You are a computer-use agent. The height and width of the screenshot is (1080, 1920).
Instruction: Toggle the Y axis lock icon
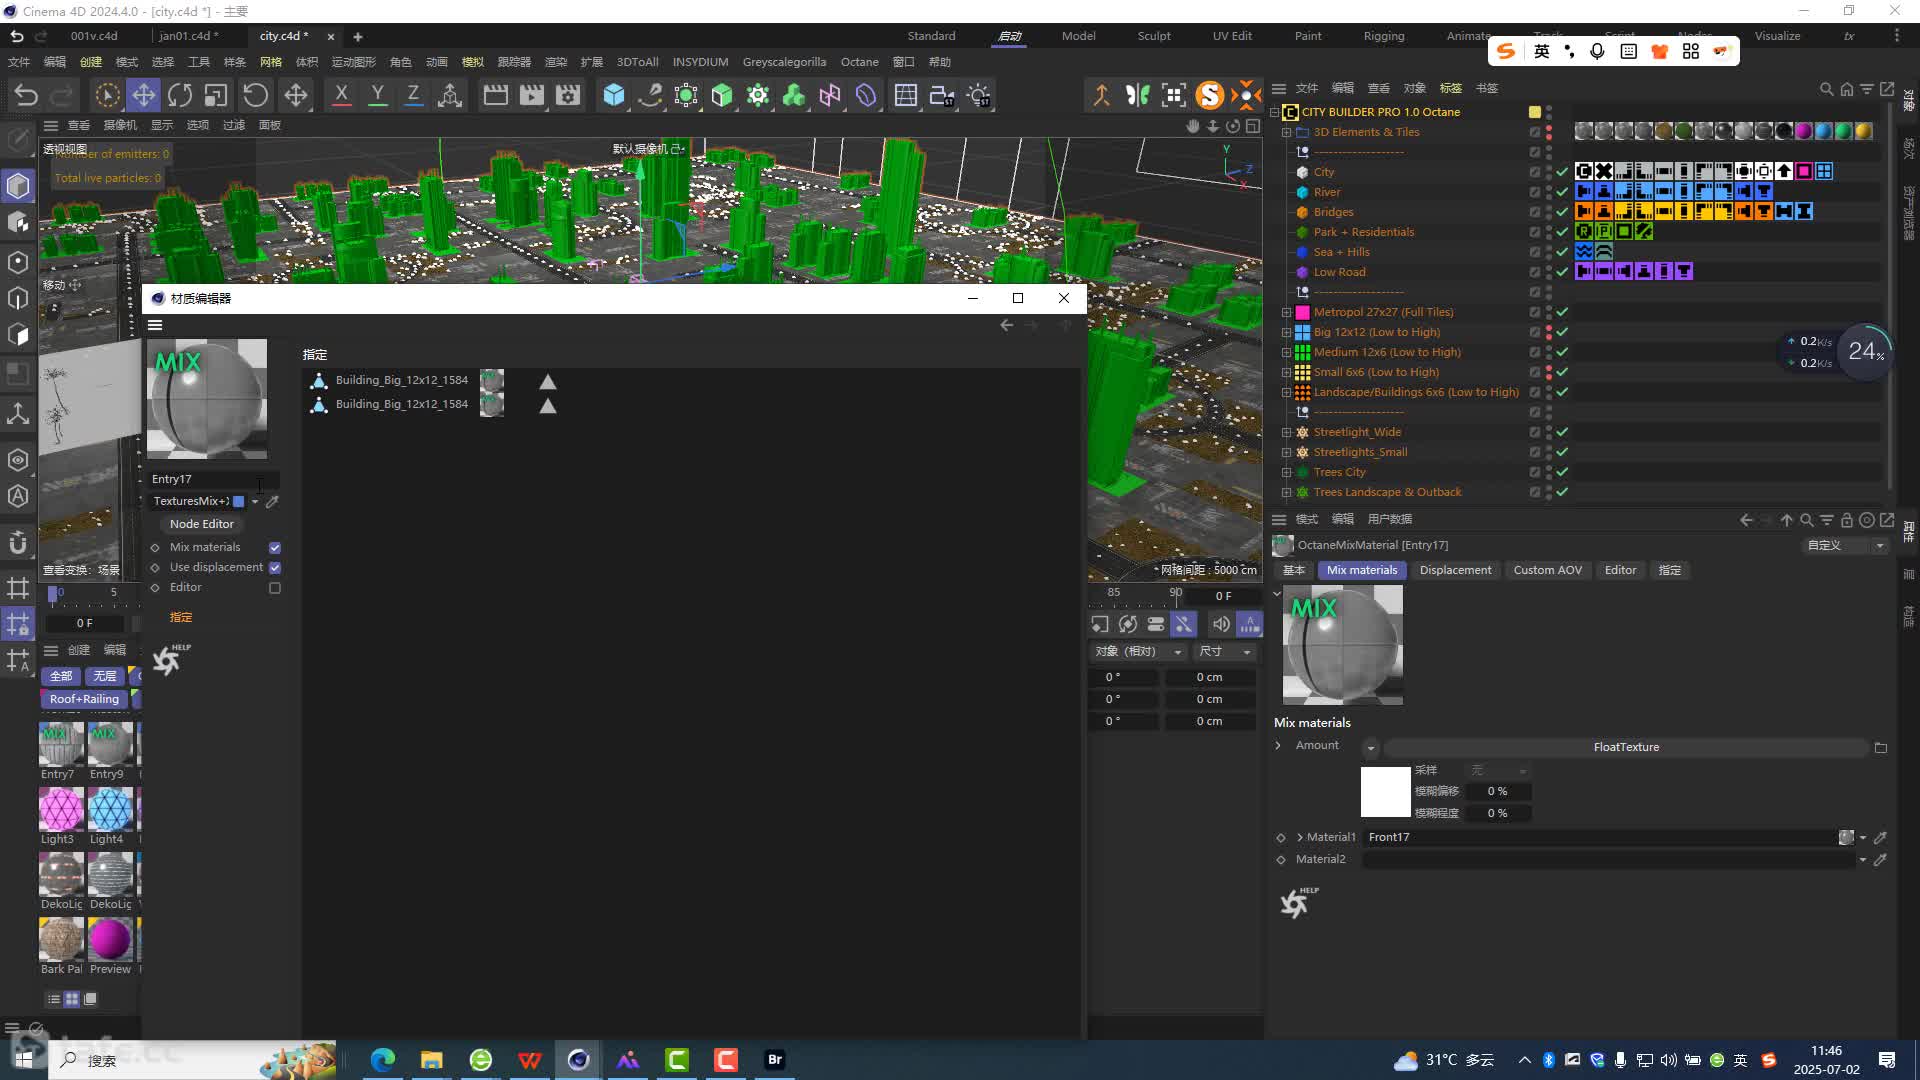point(377,95)
